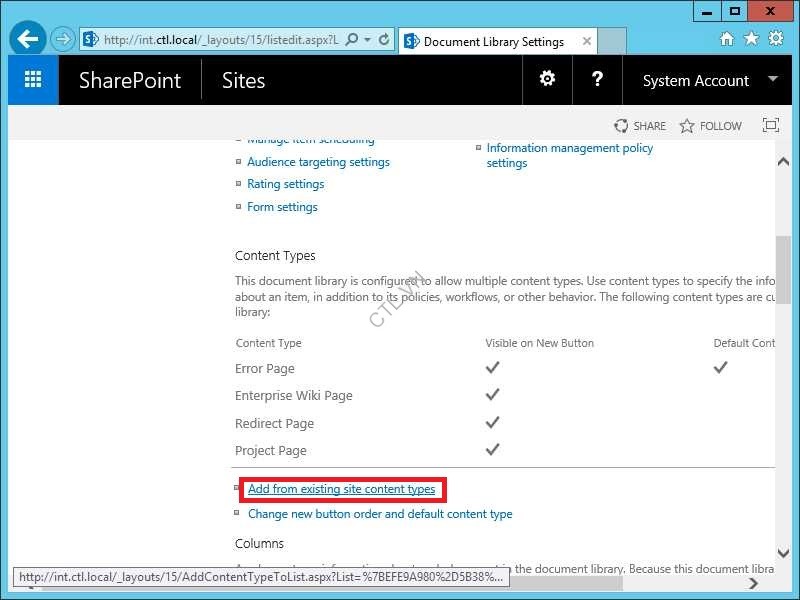Open the browser home page icon
The image size is (800, 600).
coord(727,39)
